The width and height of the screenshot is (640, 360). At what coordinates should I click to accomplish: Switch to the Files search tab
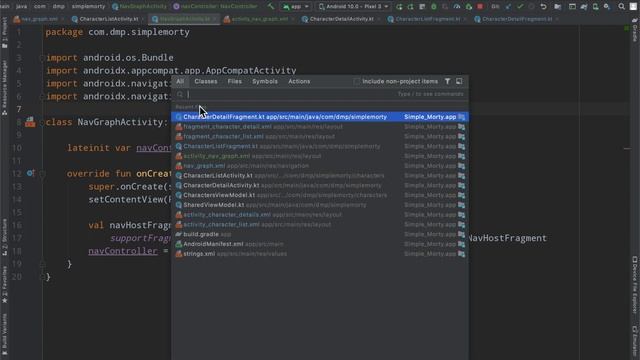tap(234, 81)
